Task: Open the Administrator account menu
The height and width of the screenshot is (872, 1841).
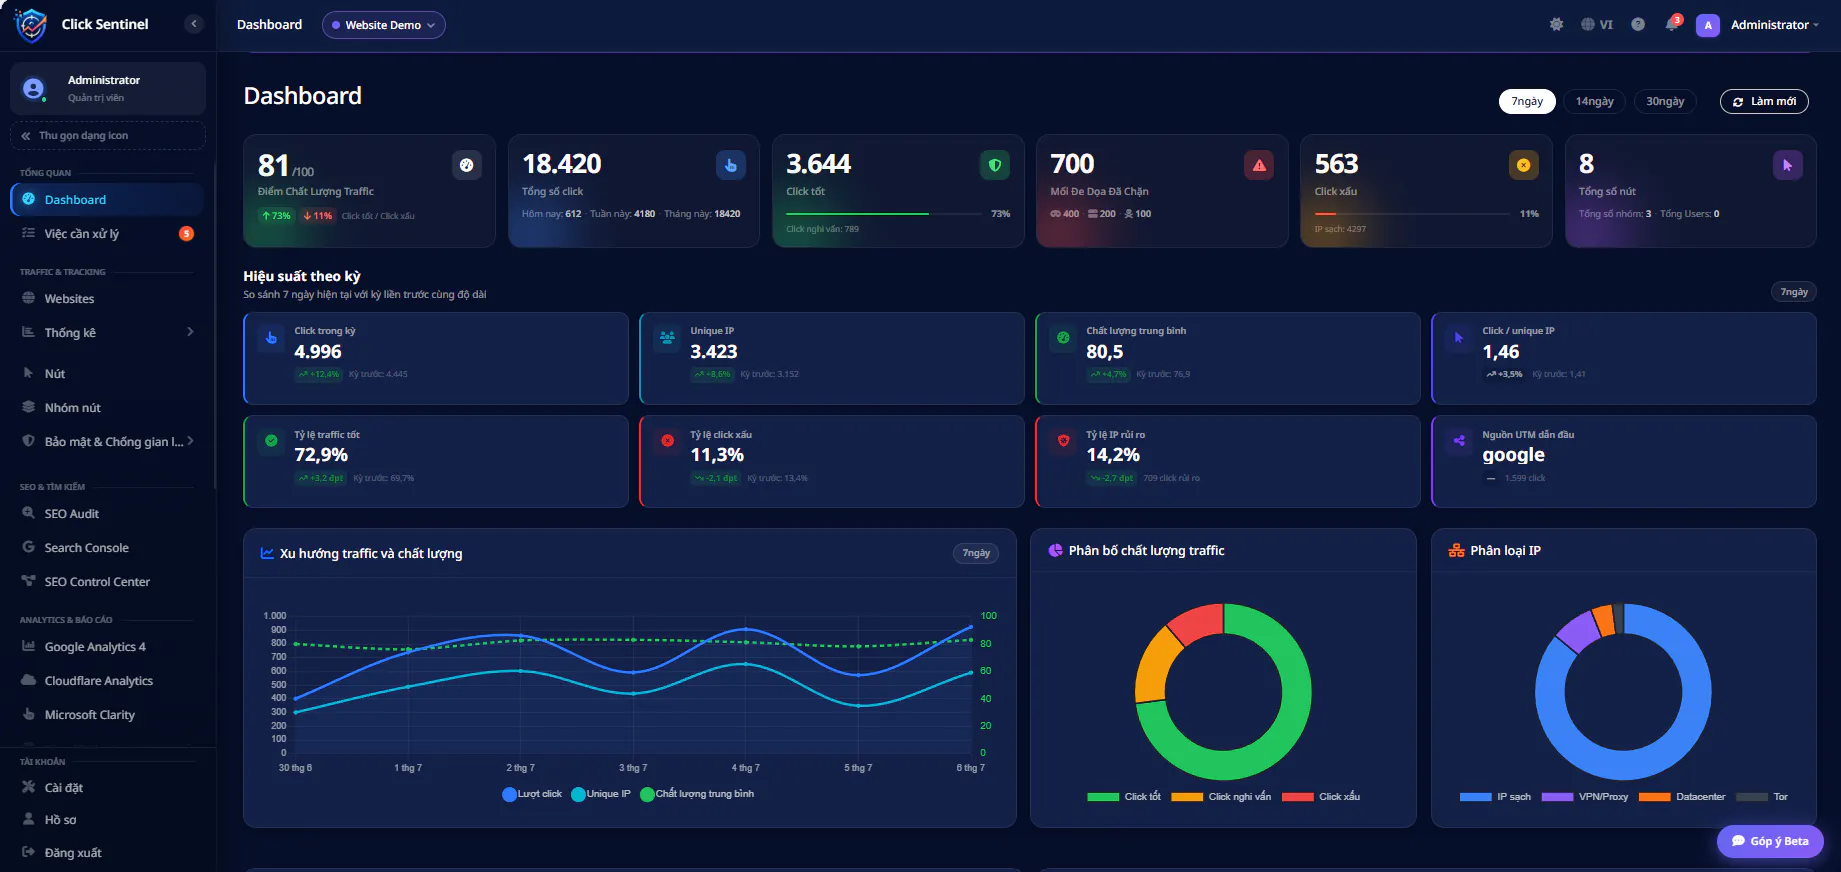Action: tap(1775, 25)
